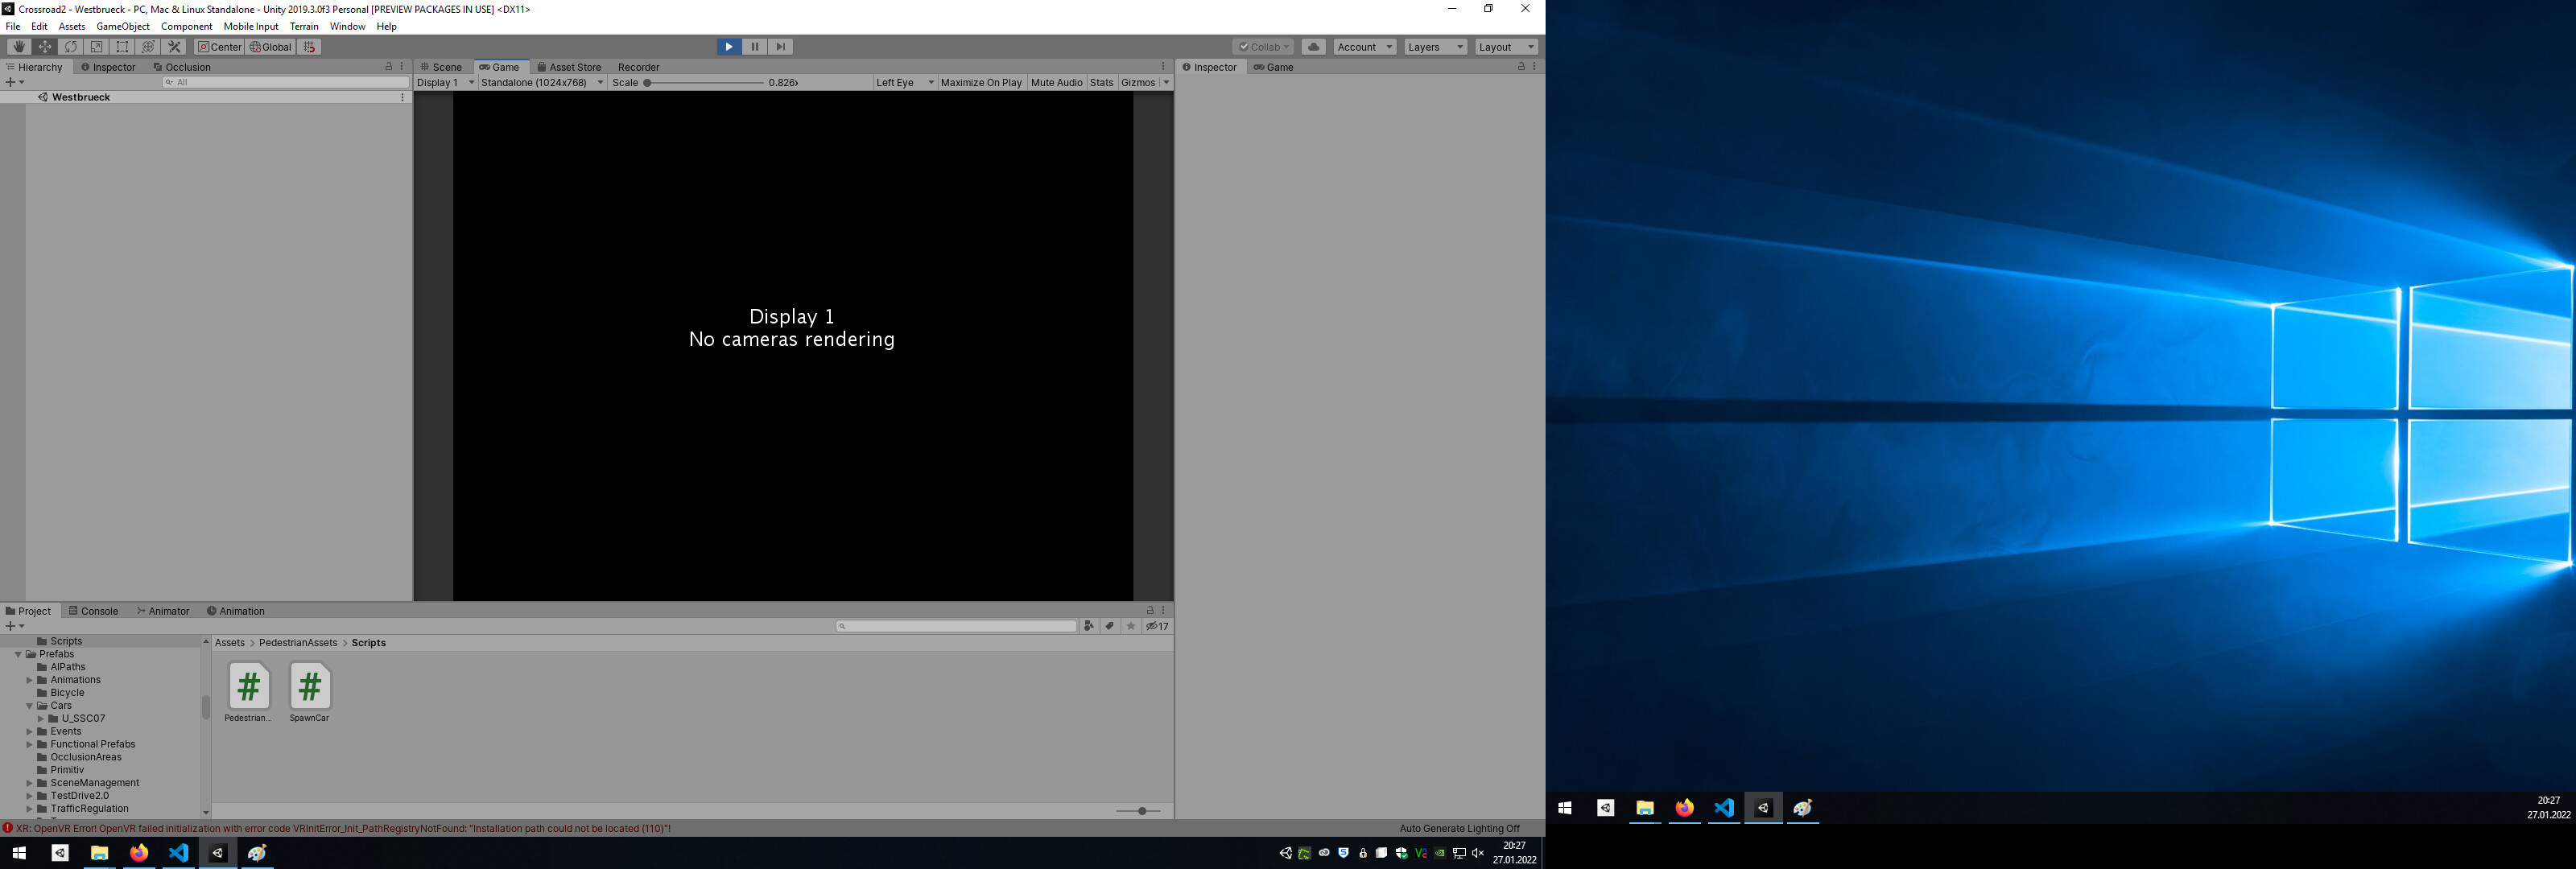Image resolution: width=2576 pixels, height=869 pixels.
Task: Expand the Animations folder
Action: click(30, 680)
